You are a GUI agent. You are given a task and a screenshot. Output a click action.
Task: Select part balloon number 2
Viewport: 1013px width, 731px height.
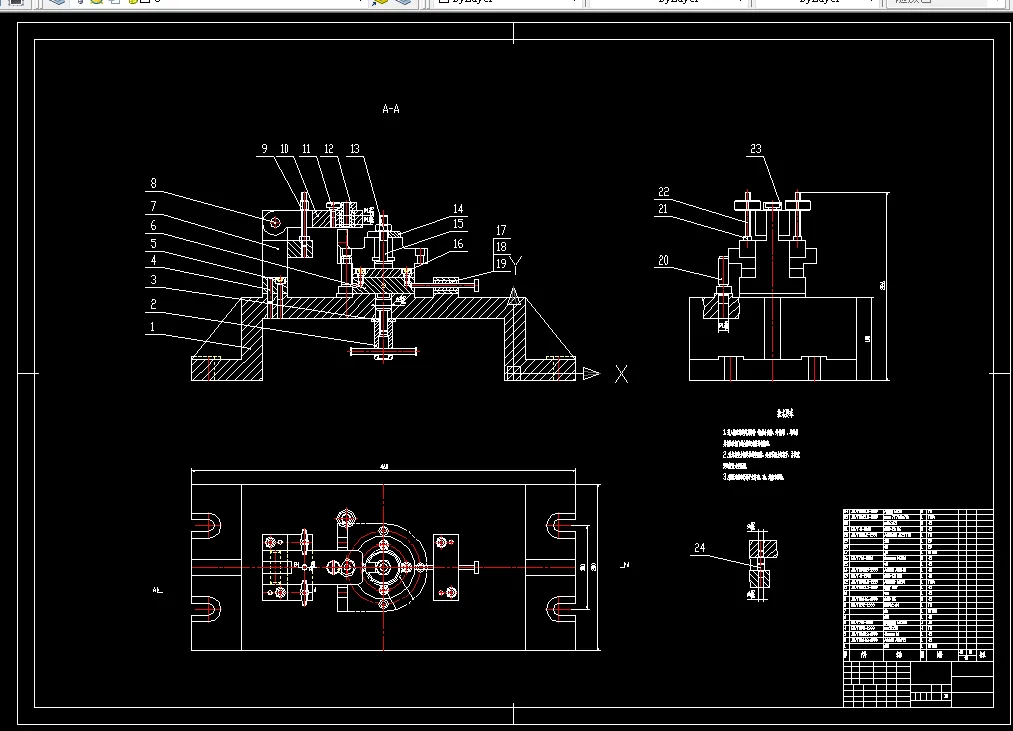coord(153,304)
